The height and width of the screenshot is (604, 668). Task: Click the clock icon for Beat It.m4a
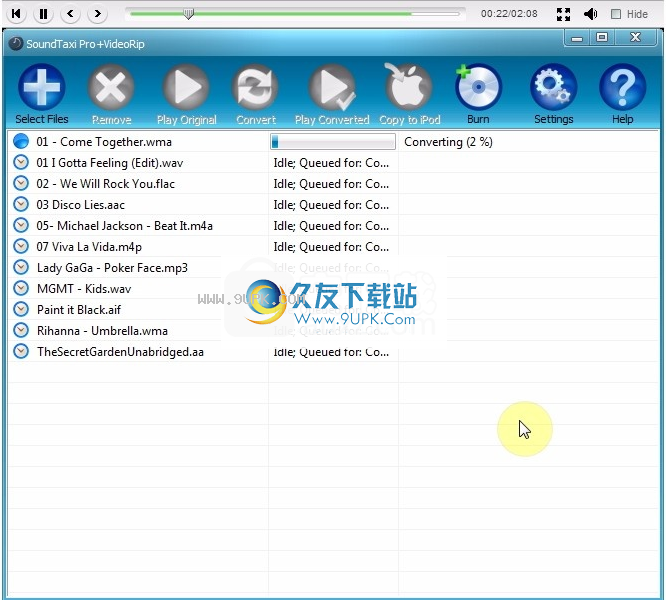(x=21, y=225)
